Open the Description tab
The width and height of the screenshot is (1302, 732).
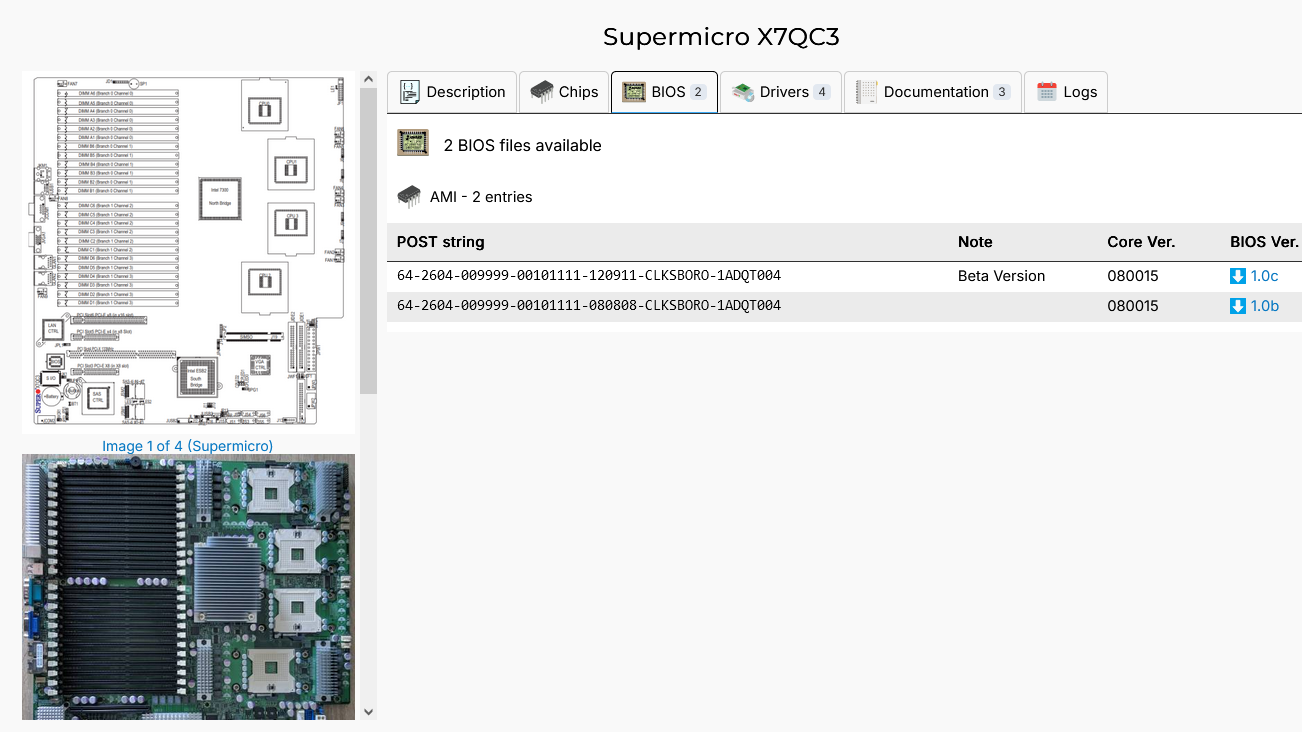pyautogui.click(x=452, y=92)
